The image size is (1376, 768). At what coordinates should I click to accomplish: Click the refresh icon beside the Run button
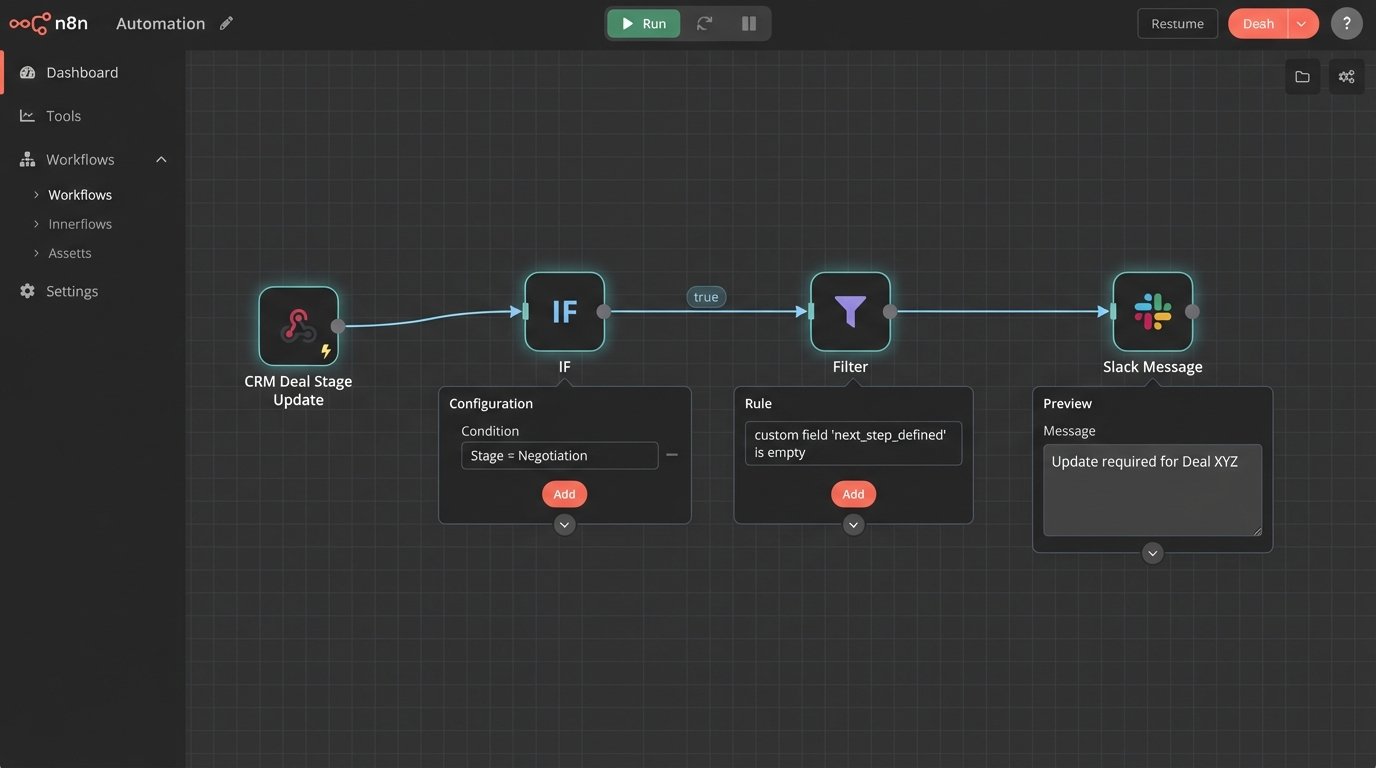coord(706,22)
